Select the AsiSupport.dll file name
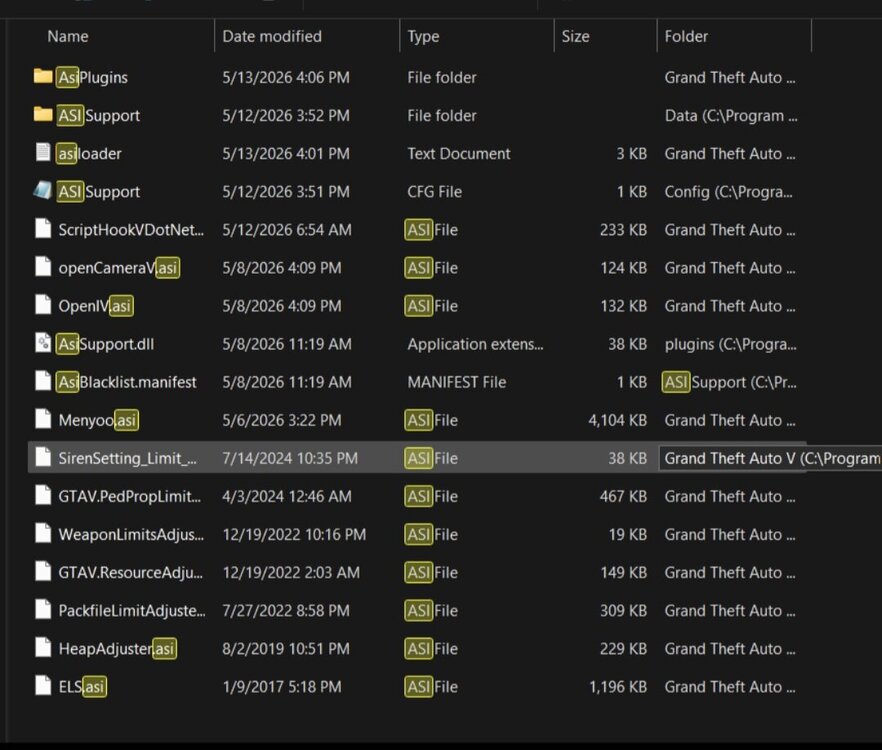 pos(106,344)
